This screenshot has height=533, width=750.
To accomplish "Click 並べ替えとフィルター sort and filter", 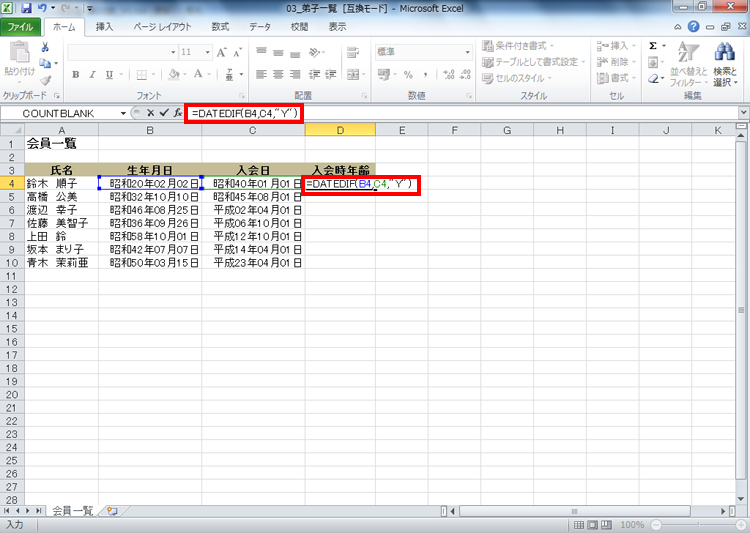I will coord(688,65).
